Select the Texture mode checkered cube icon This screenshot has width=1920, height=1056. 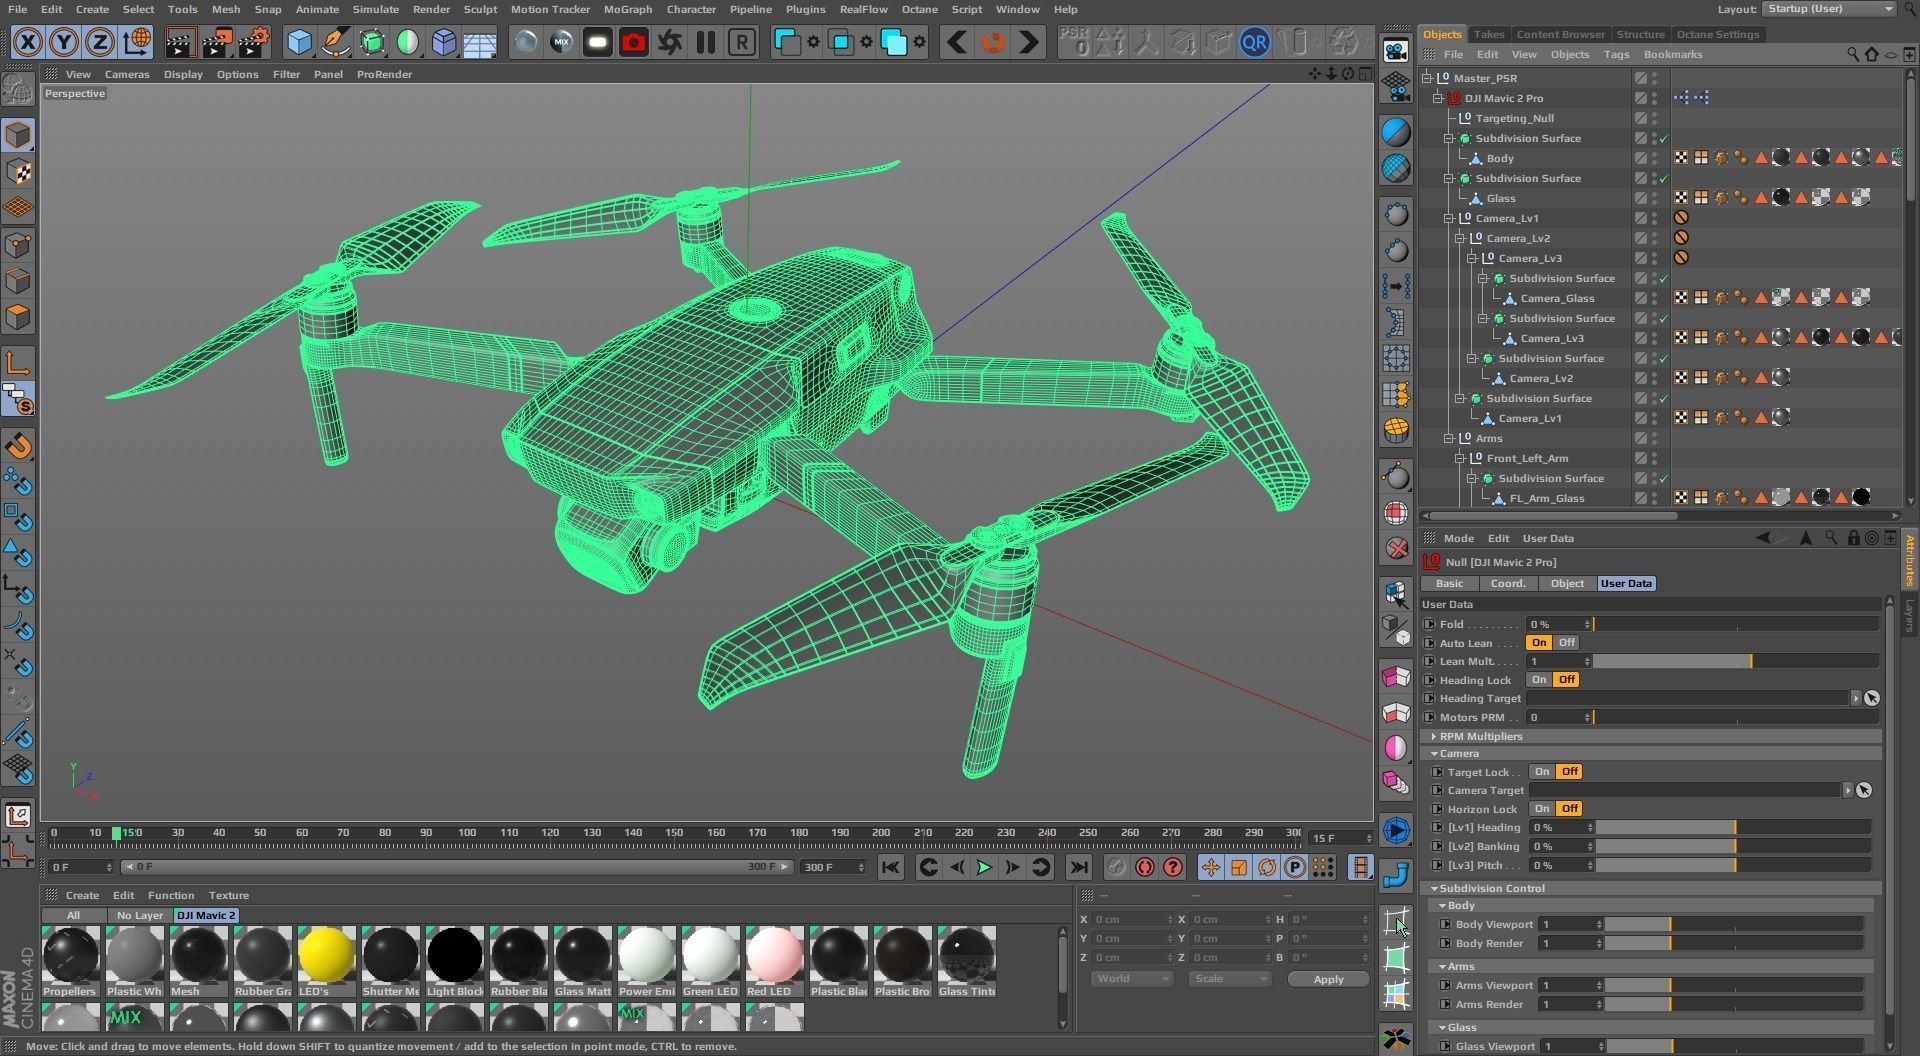click(x=18, y=172)
